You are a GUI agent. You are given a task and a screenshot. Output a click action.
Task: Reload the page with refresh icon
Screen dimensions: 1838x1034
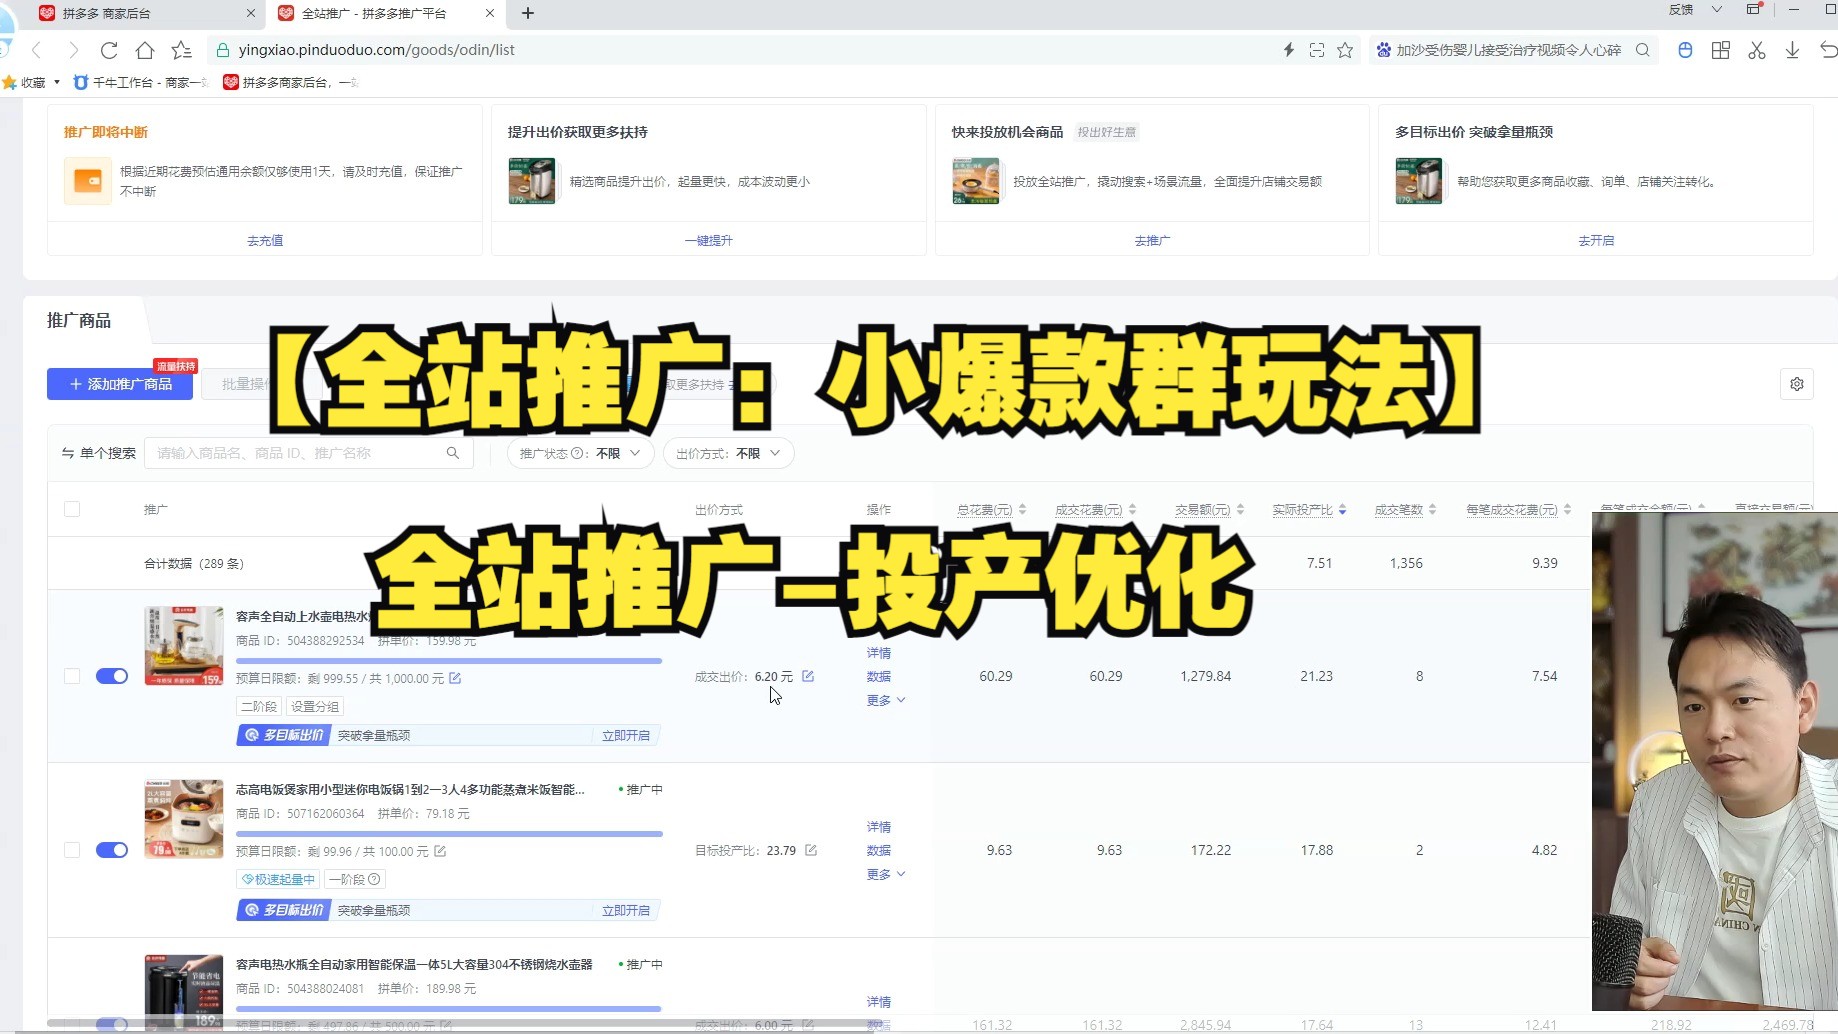(109, 50)
